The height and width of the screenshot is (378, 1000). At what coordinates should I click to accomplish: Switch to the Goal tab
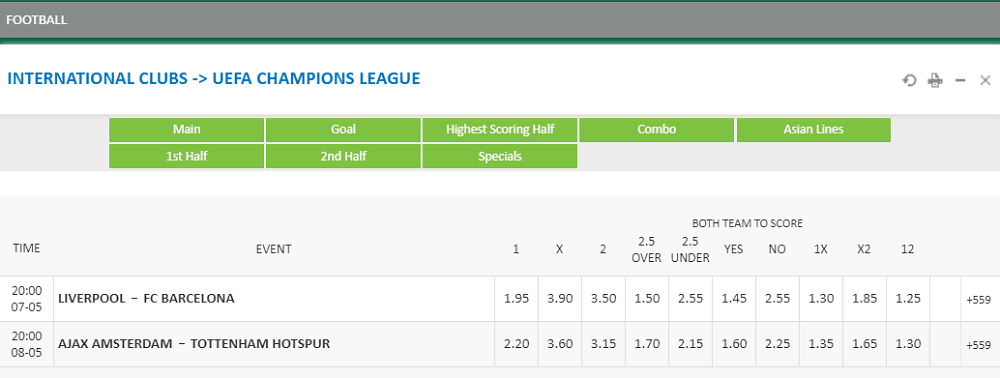(343, 130)
